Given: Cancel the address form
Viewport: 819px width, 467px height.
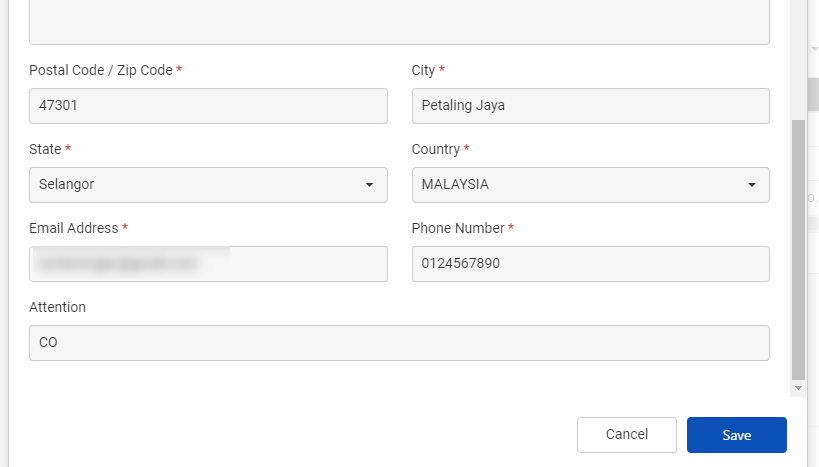Looking at the screenshot, I should 627,435.
